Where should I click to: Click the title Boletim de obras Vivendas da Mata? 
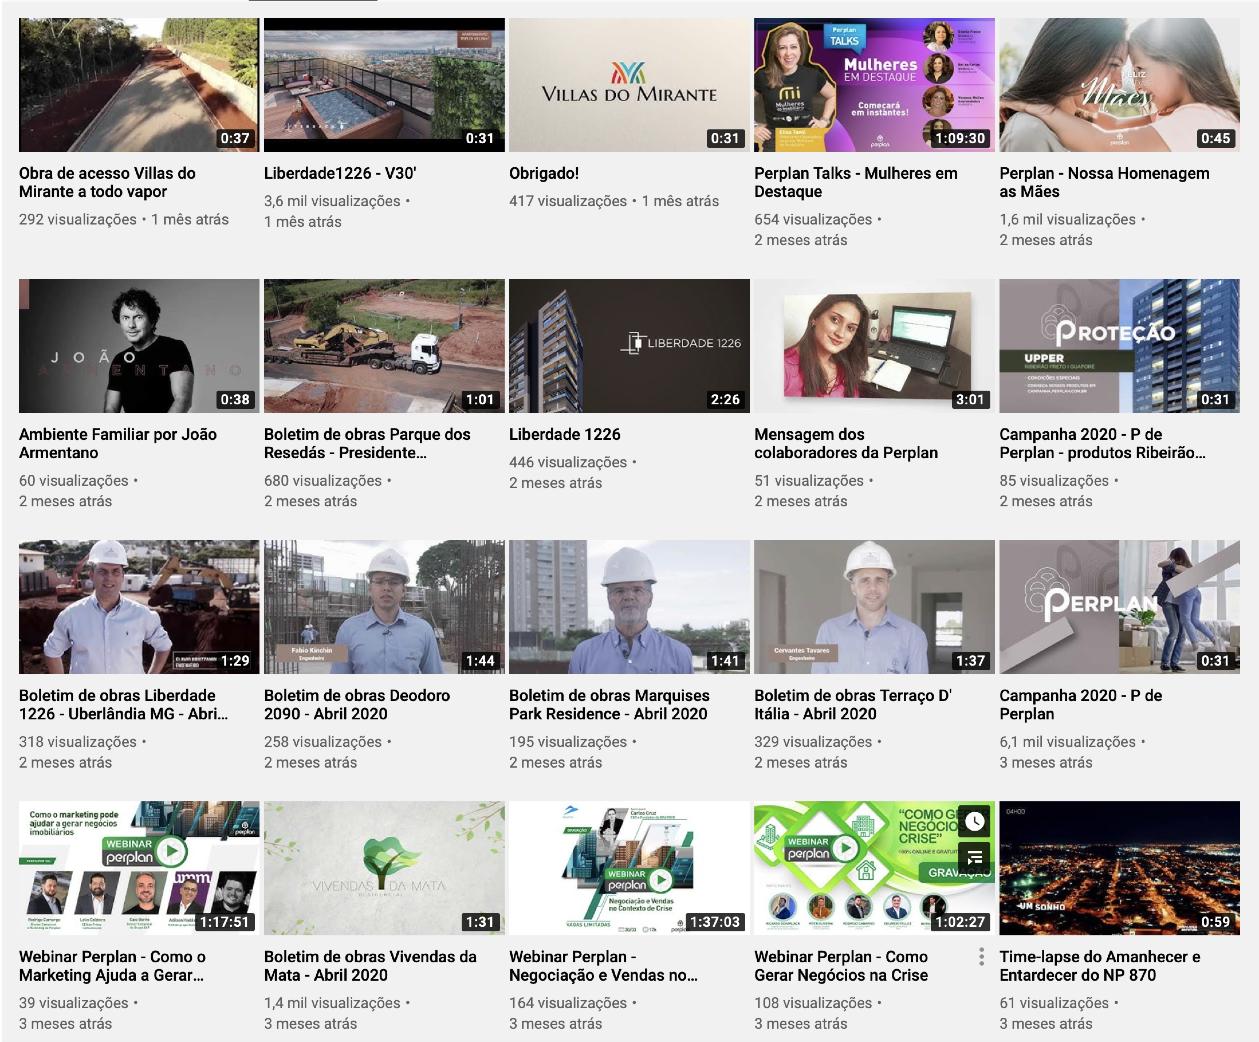[370, 965]
